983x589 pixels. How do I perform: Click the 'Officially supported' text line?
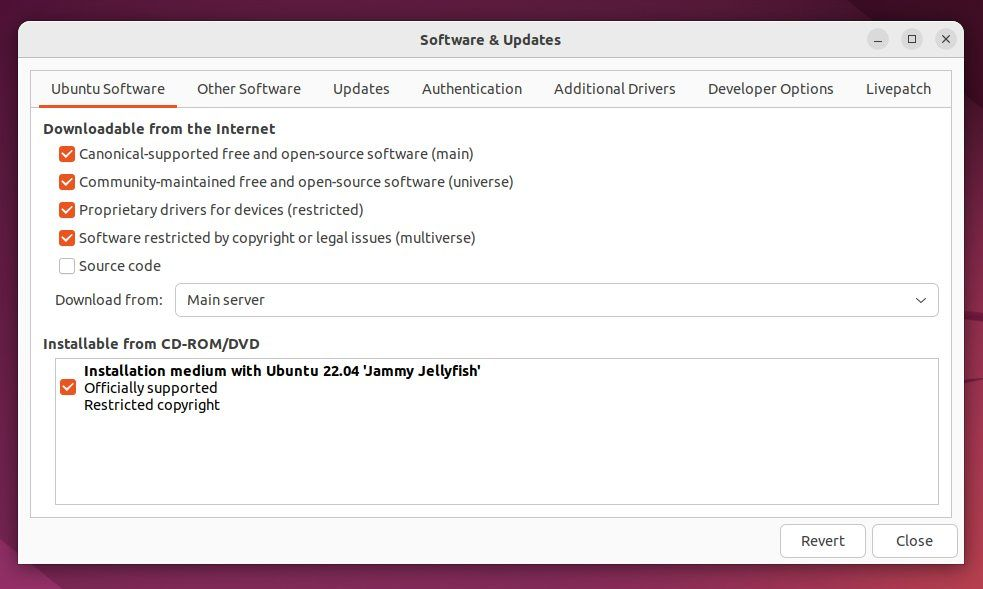point(150,388)
